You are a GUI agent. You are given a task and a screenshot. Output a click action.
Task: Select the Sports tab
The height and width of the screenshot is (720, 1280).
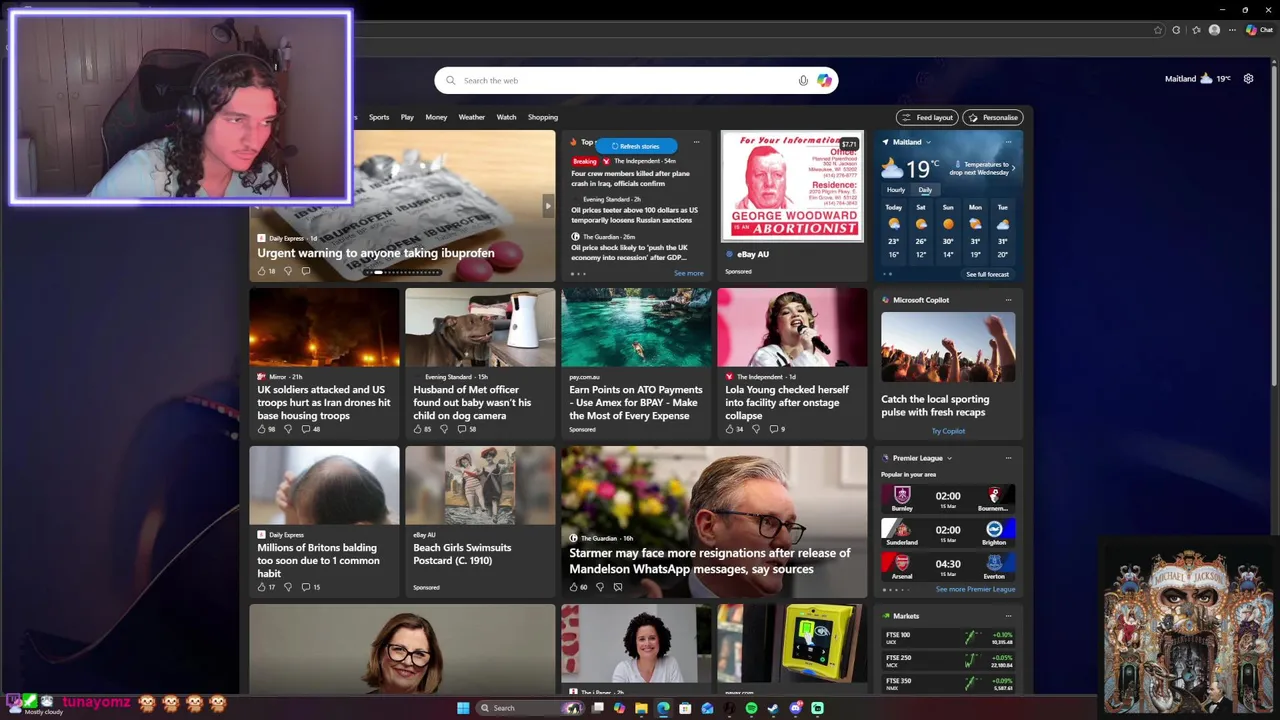[x=379, y=117]
